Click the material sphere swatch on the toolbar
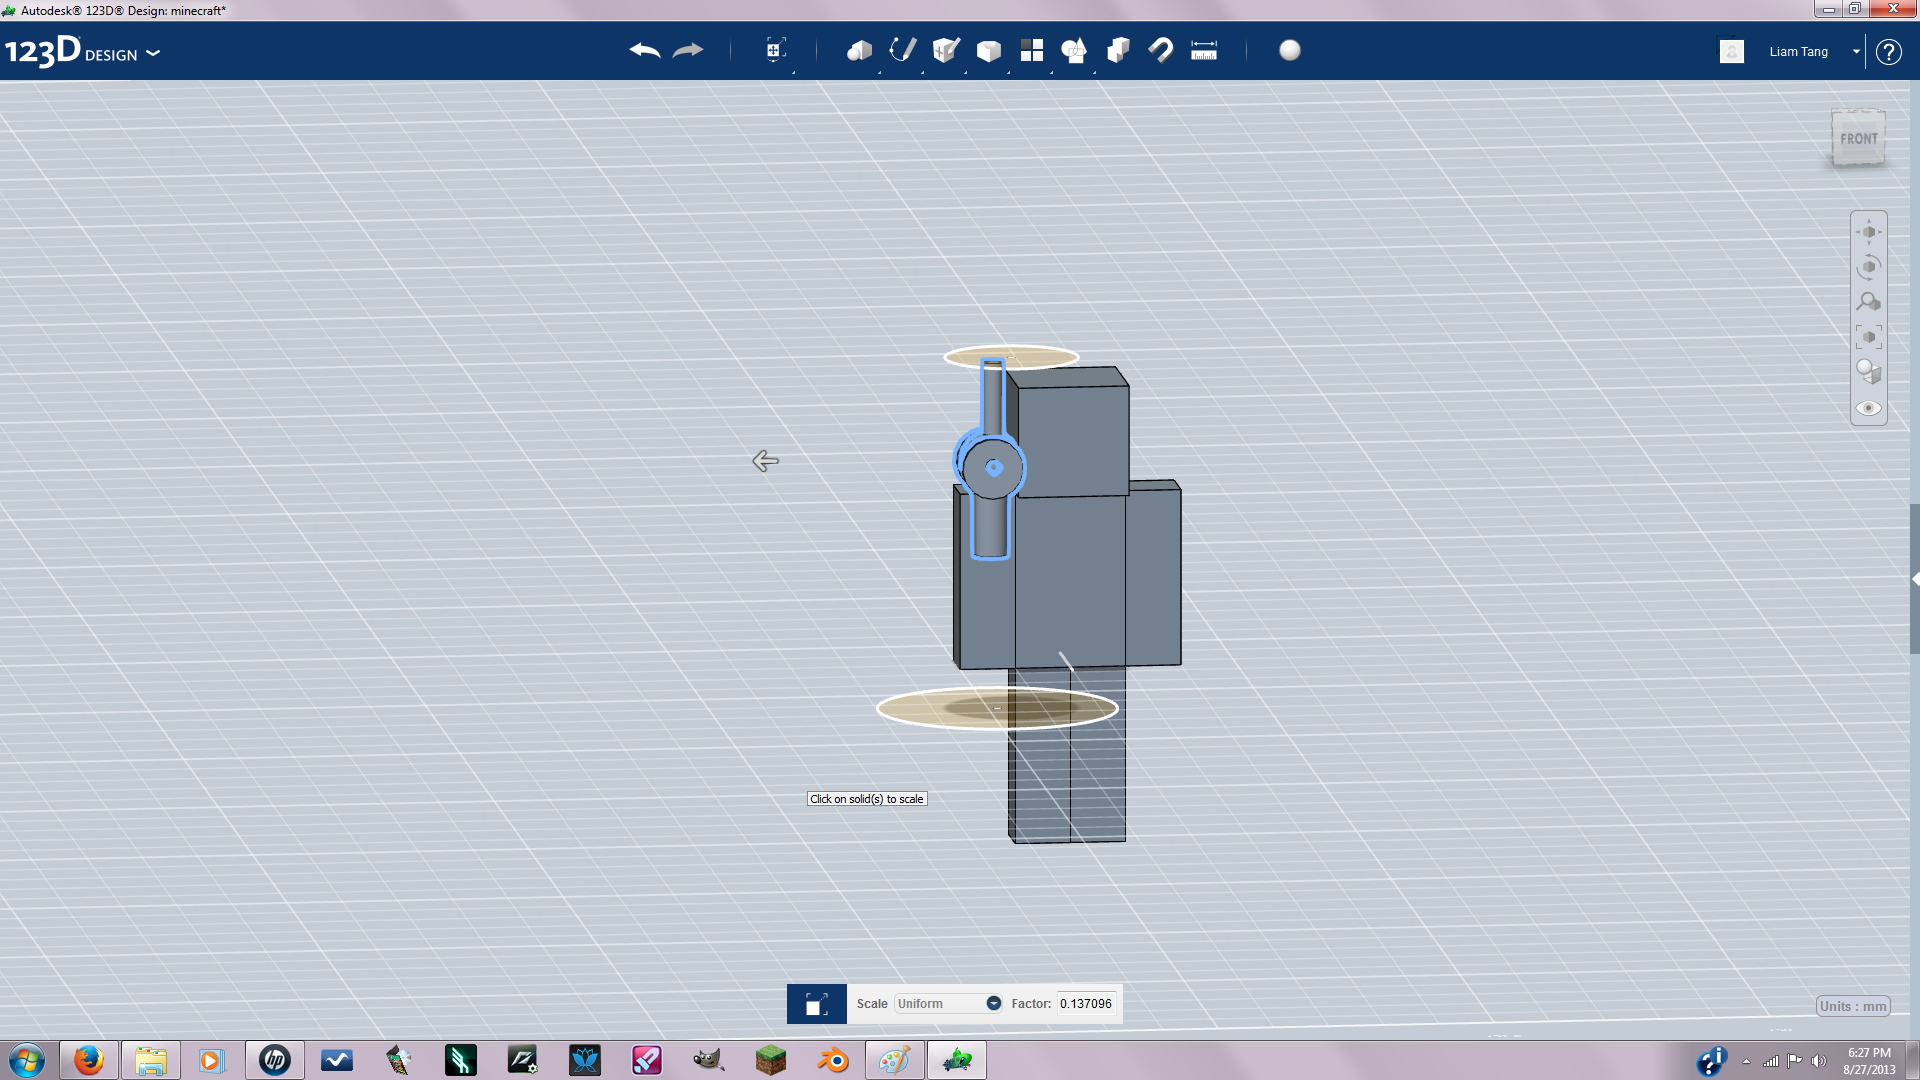Screen dimensions: 1920x1080 [1290, 50]
